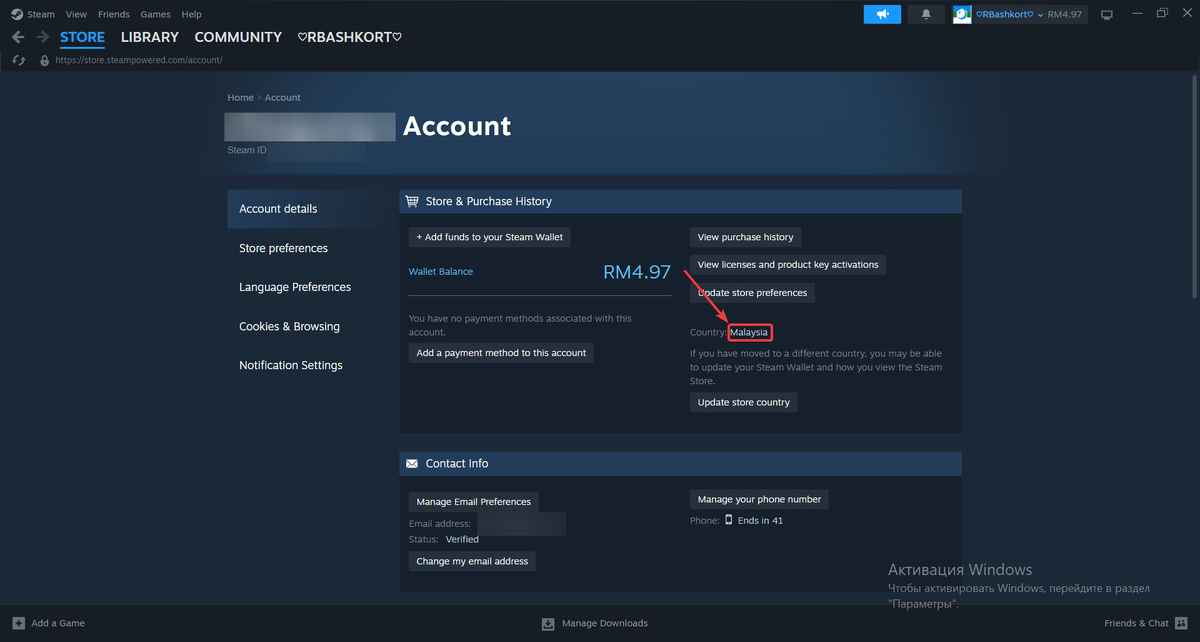Click the Steam logo icon in the menu bar

17,14
